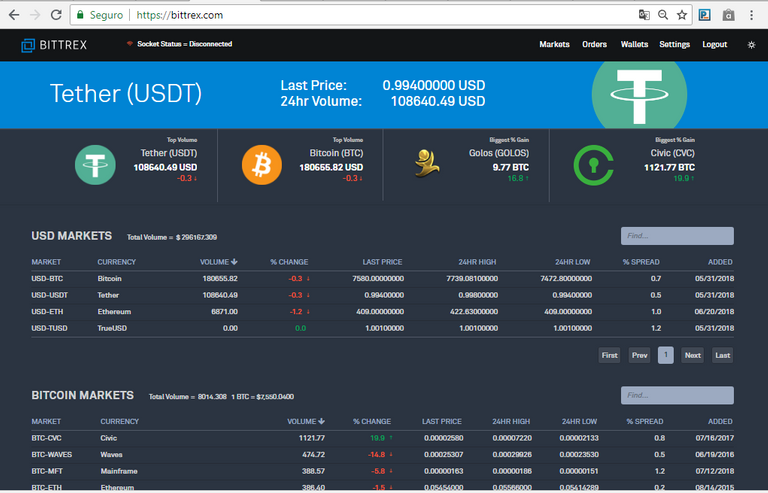The width and height of the screenshot is (768, 493).
Task: Bookmark this page with the star
Action: coord(681,15)
